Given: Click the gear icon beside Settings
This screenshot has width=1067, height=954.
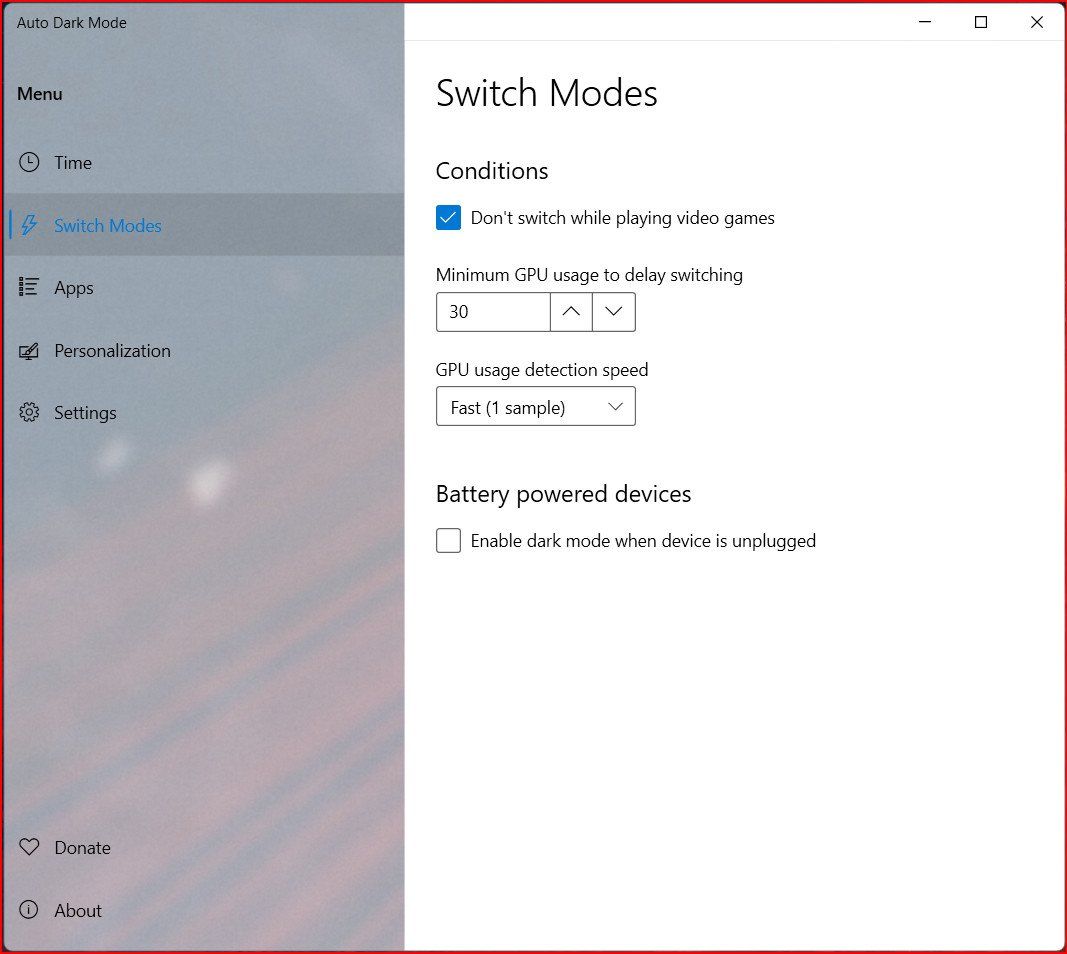Looking at the screenshot, I should [x=29, y=412].
